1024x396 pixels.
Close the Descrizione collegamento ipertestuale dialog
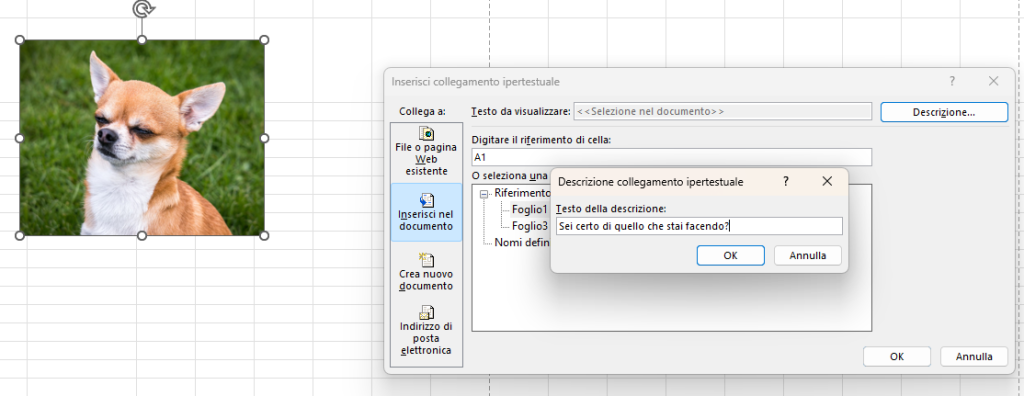coord(827,182)
